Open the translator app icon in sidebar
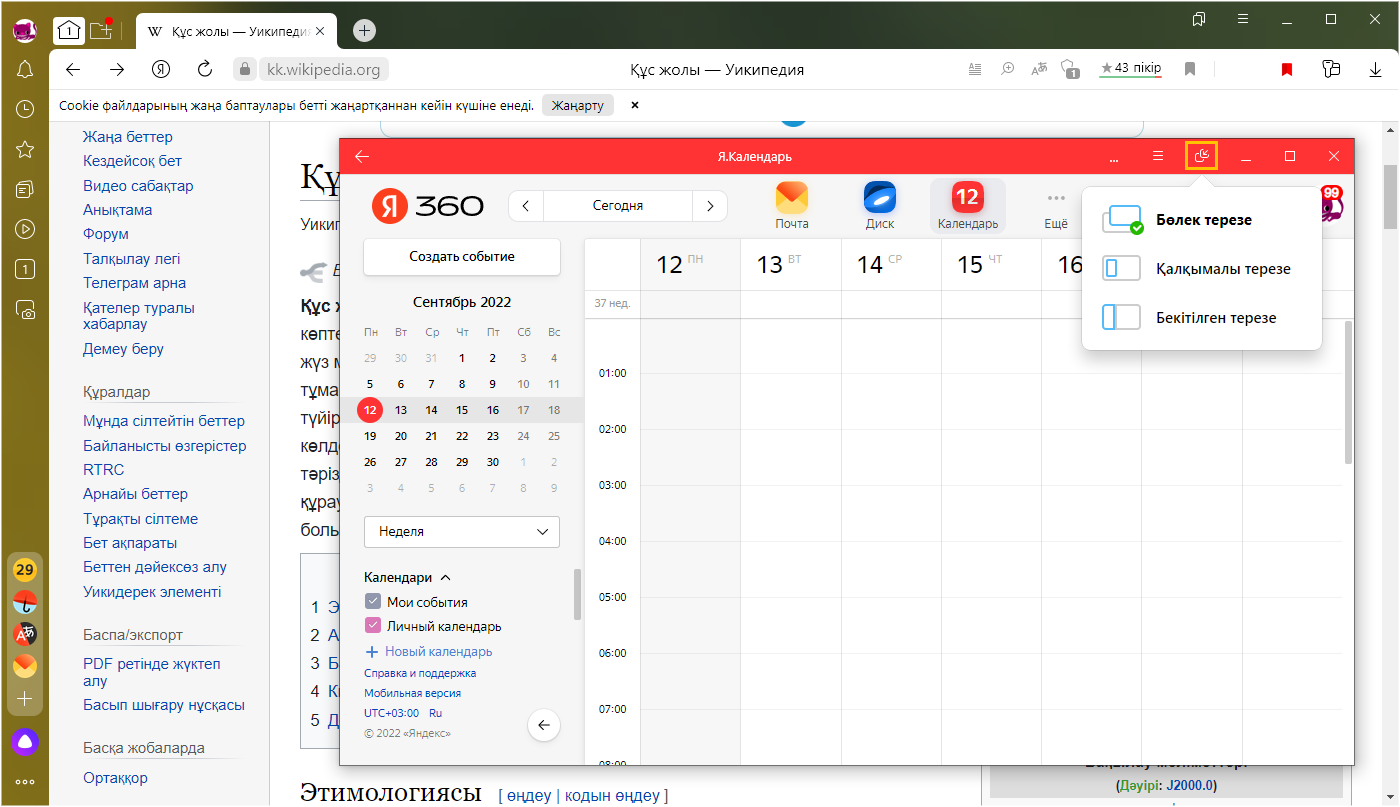The image size is (1400, 807). tap(25, 634)
